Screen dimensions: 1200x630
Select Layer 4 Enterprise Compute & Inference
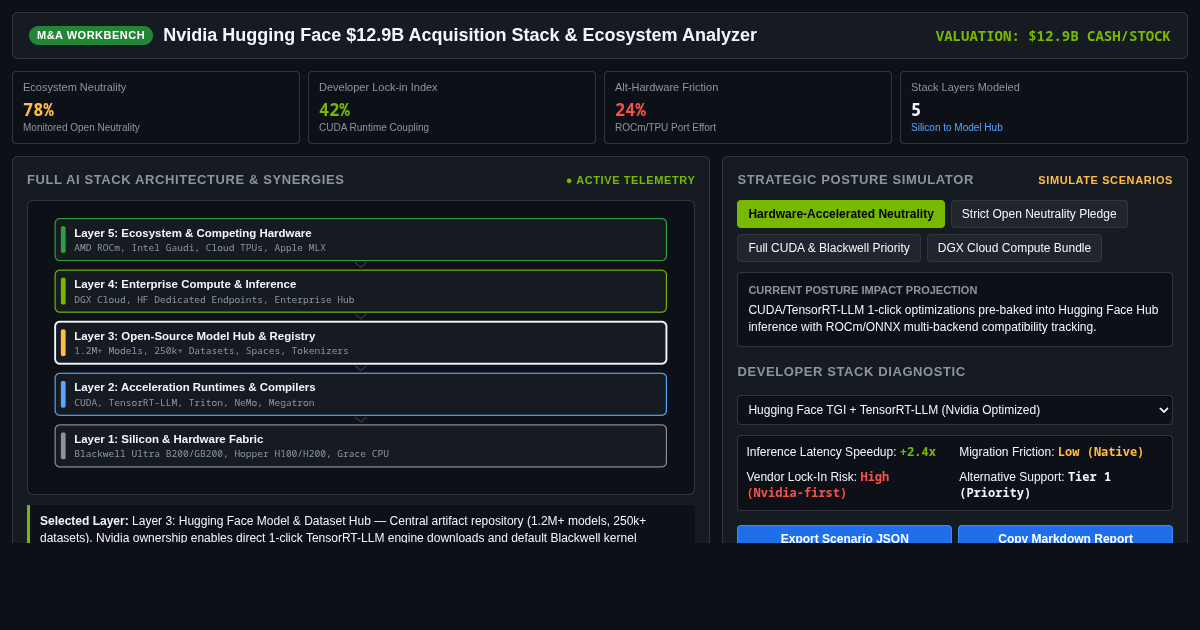click(361, 291)
